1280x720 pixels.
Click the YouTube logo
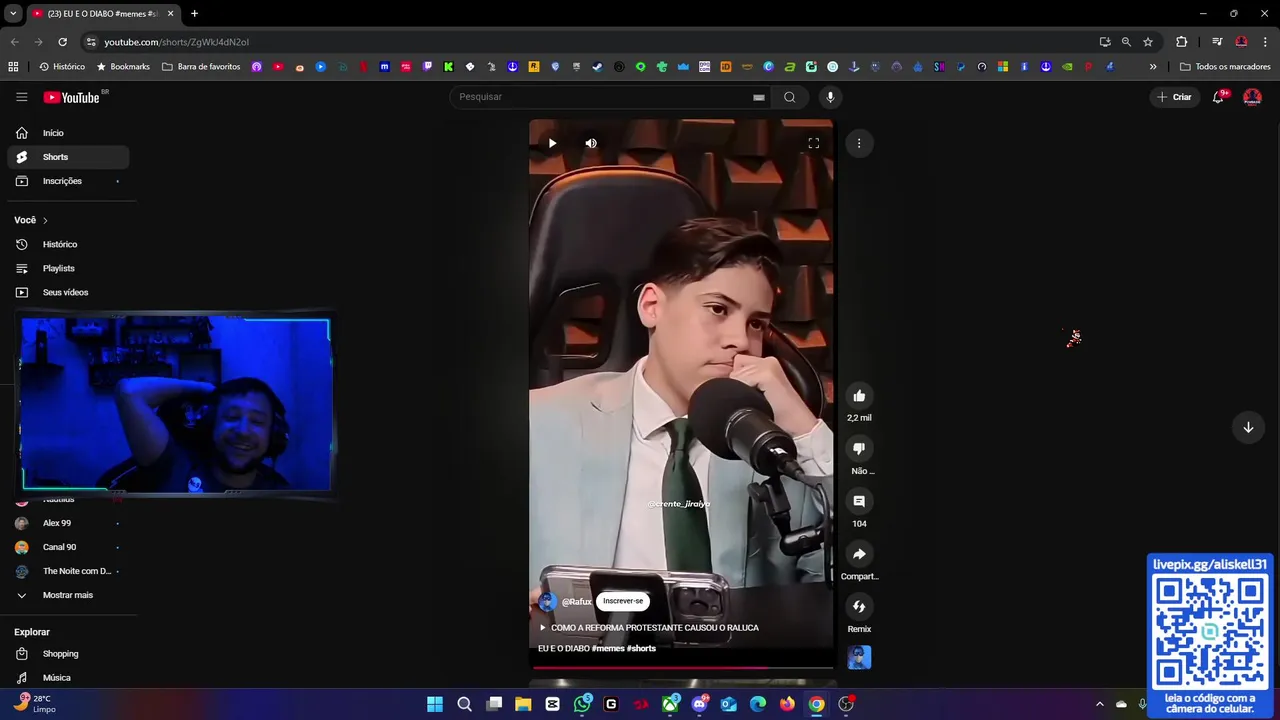pos(72,97)
